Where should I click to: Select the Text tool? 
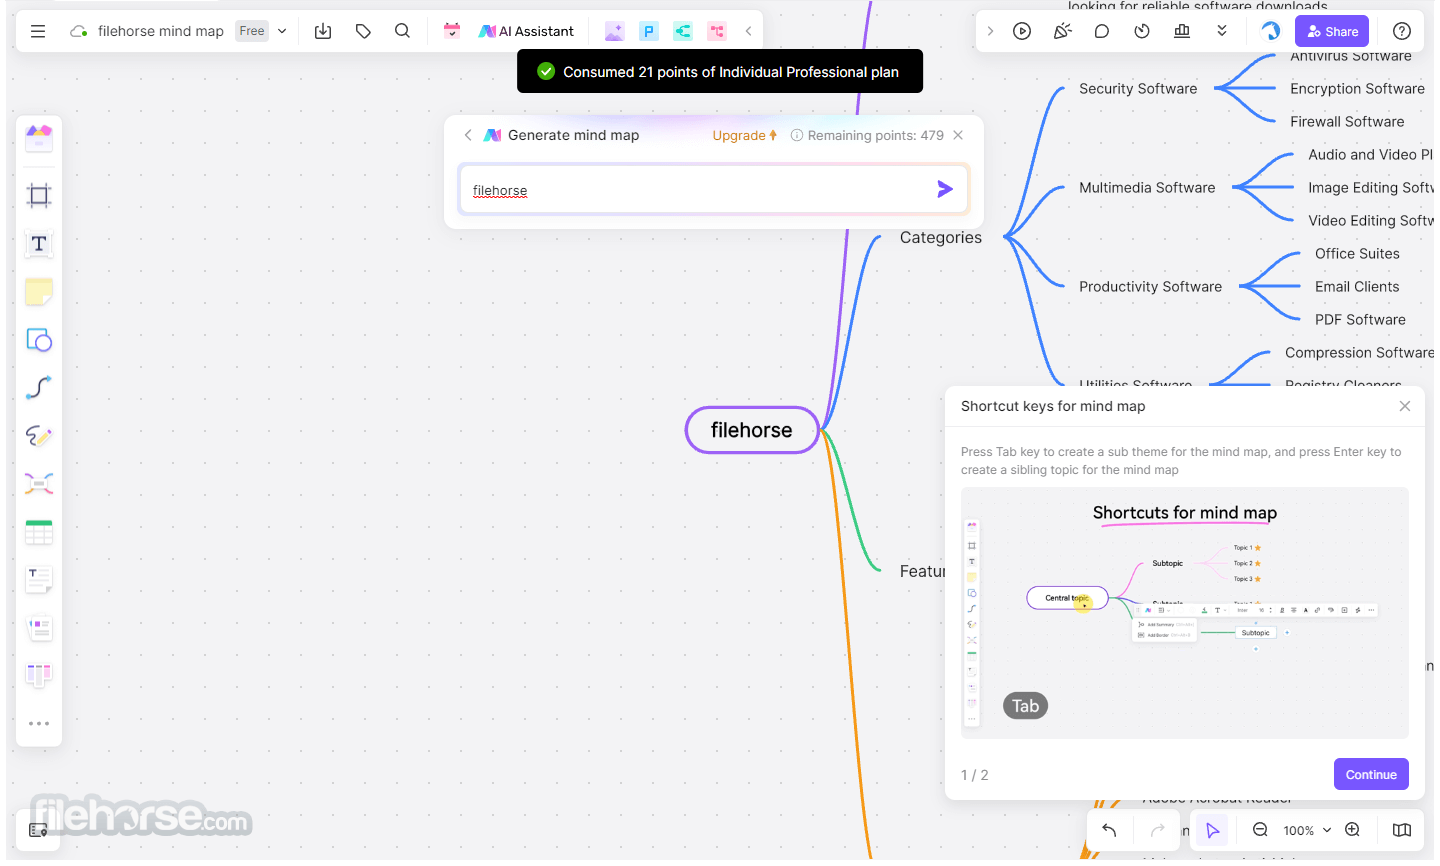point(39,243)
